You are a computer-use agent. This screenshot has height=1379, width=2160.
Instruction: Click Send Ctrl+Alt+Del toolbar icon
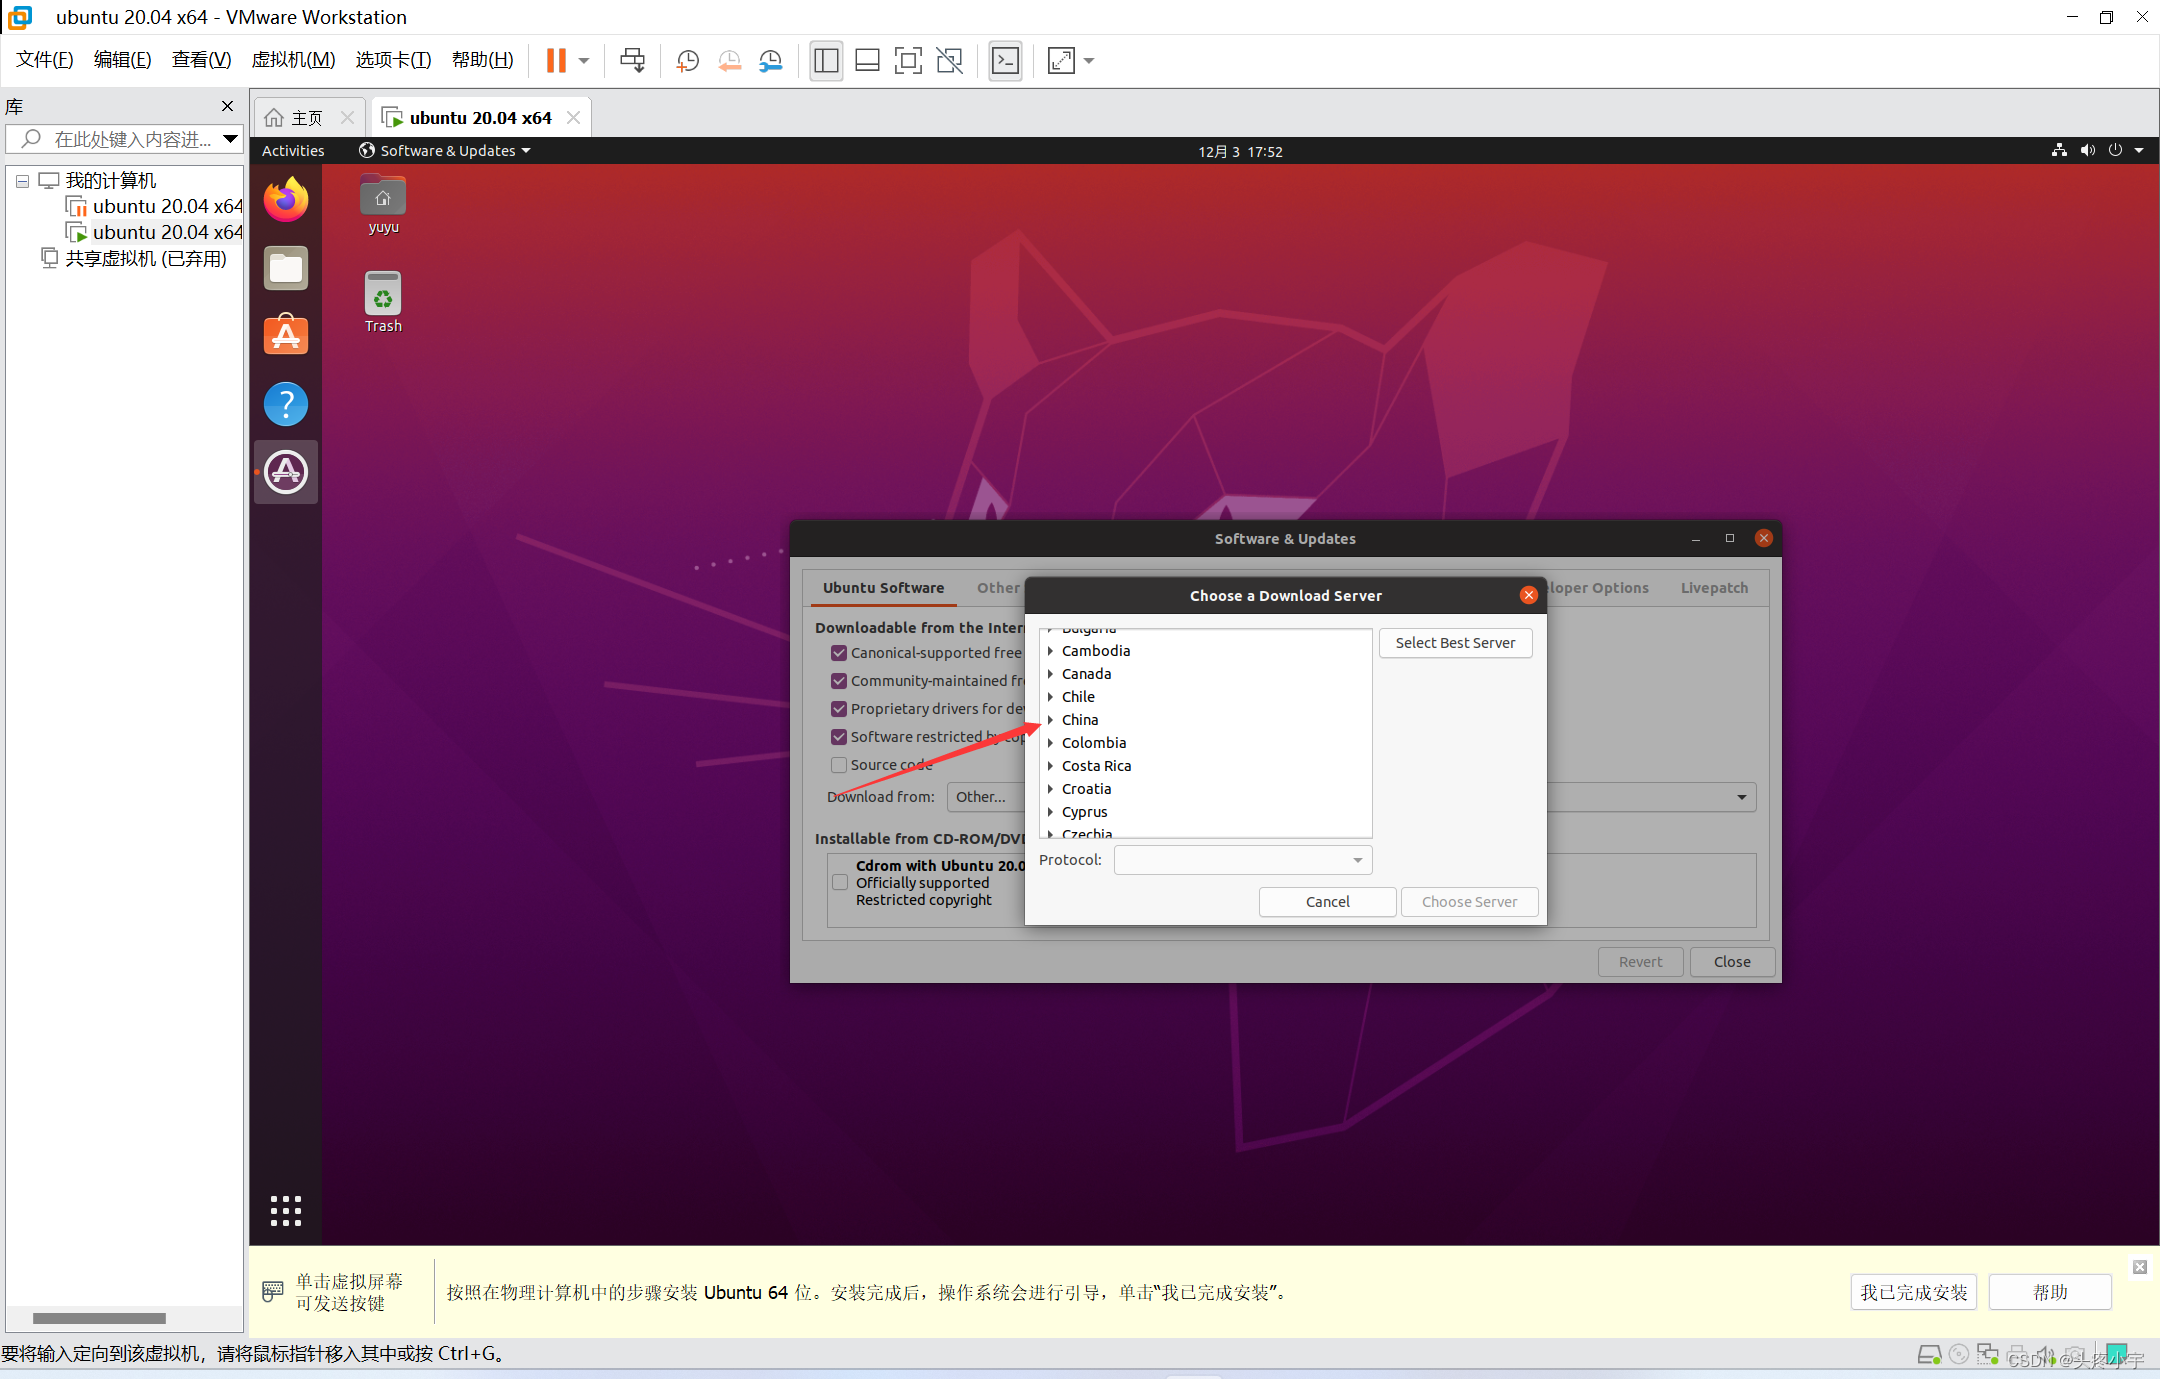632,61
